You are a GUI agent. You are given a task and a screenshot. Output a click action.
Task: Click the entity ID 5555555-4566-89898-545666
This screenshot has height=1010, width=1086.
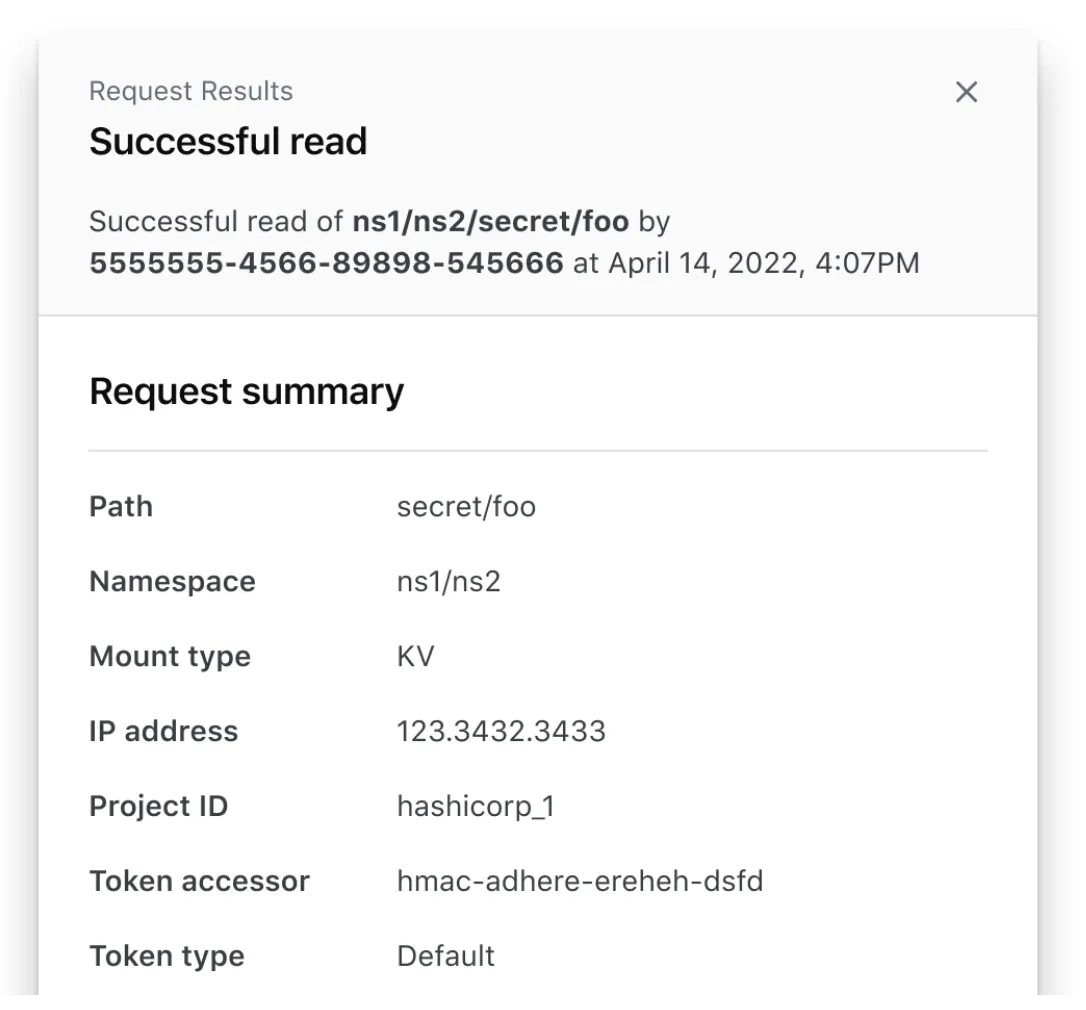pyautogui.click(x=326, y=263)
